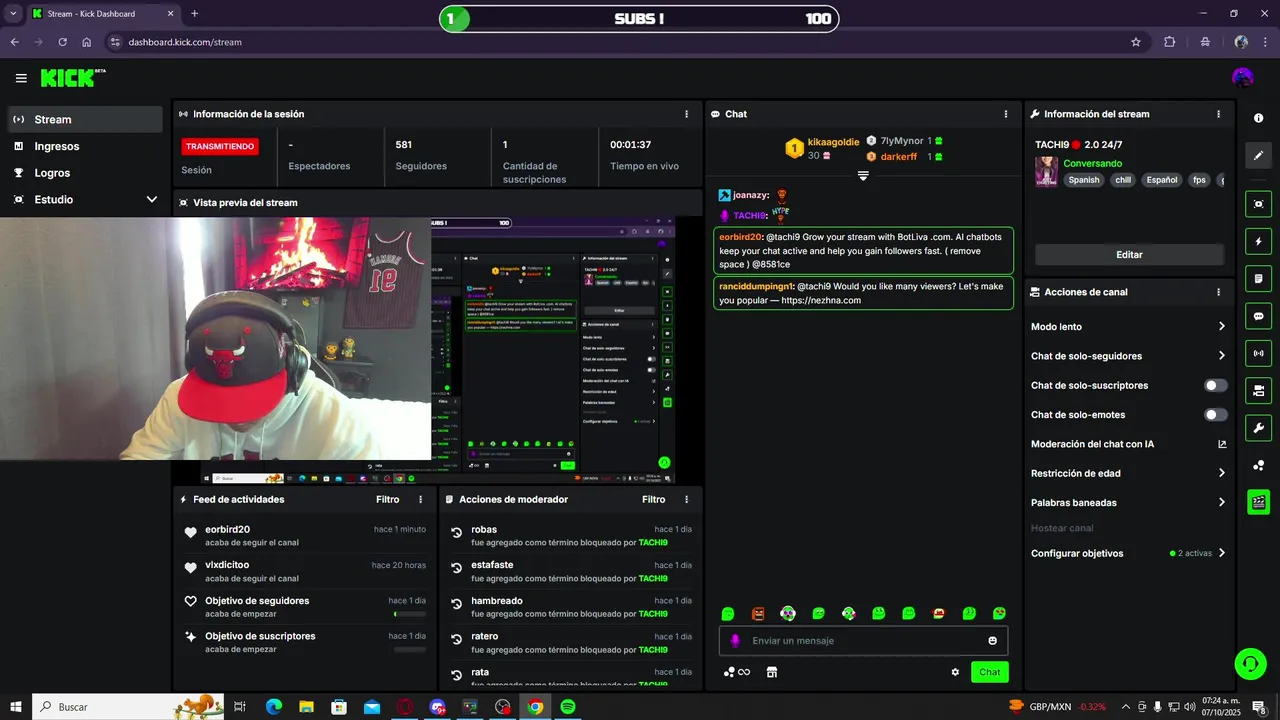Click the three-dots bubbles icon in right sidebar

coord(1258,465)
